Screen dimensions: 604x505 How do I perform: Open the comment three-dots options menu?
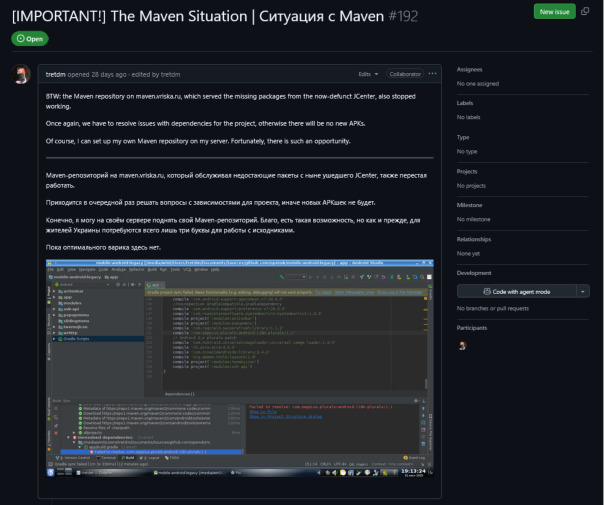point(432,74)
